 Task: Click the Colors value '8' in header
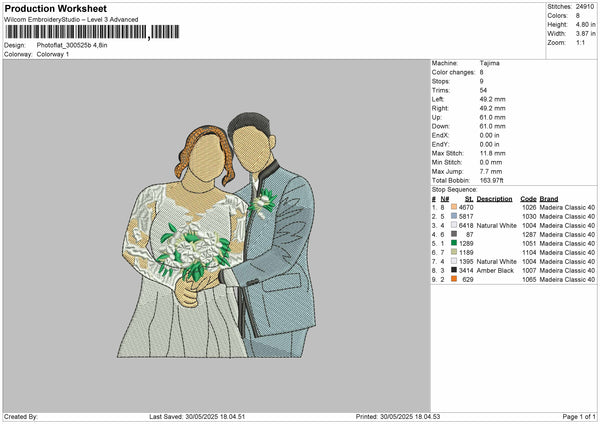578,16
